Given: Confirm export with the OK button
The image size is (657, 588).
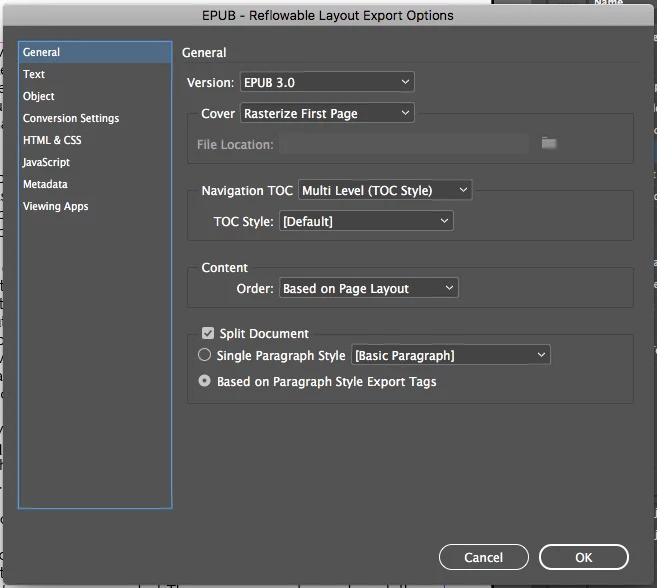Looking at the screenshot, I should click(x=584, y=557).
